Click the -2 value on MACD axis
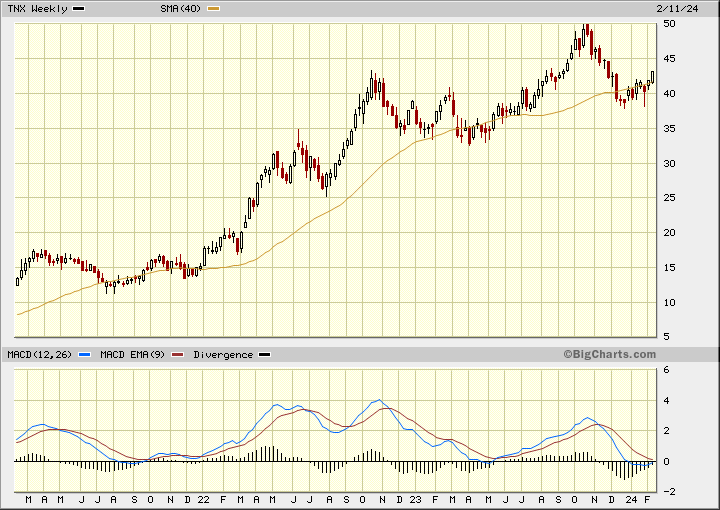This screenshot has width=720, height=510. (669, 492)
